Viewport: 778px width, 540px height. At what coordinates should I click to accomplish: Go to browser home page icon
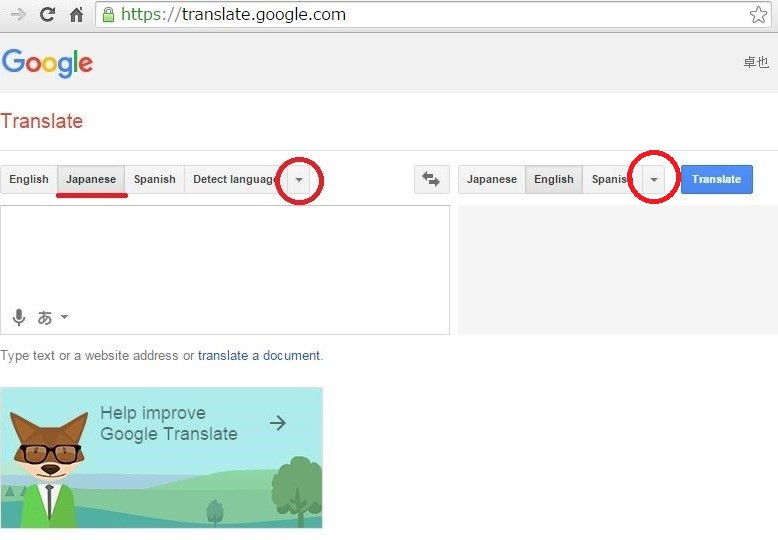point(76,14)
